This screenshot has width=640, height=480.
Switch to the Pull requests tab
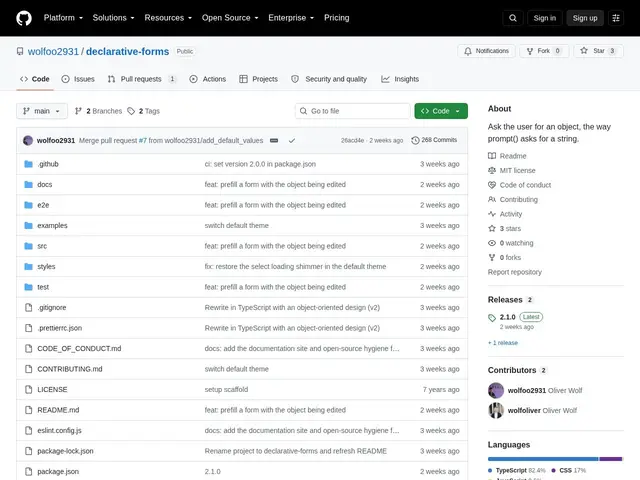(x=142, y=79)
